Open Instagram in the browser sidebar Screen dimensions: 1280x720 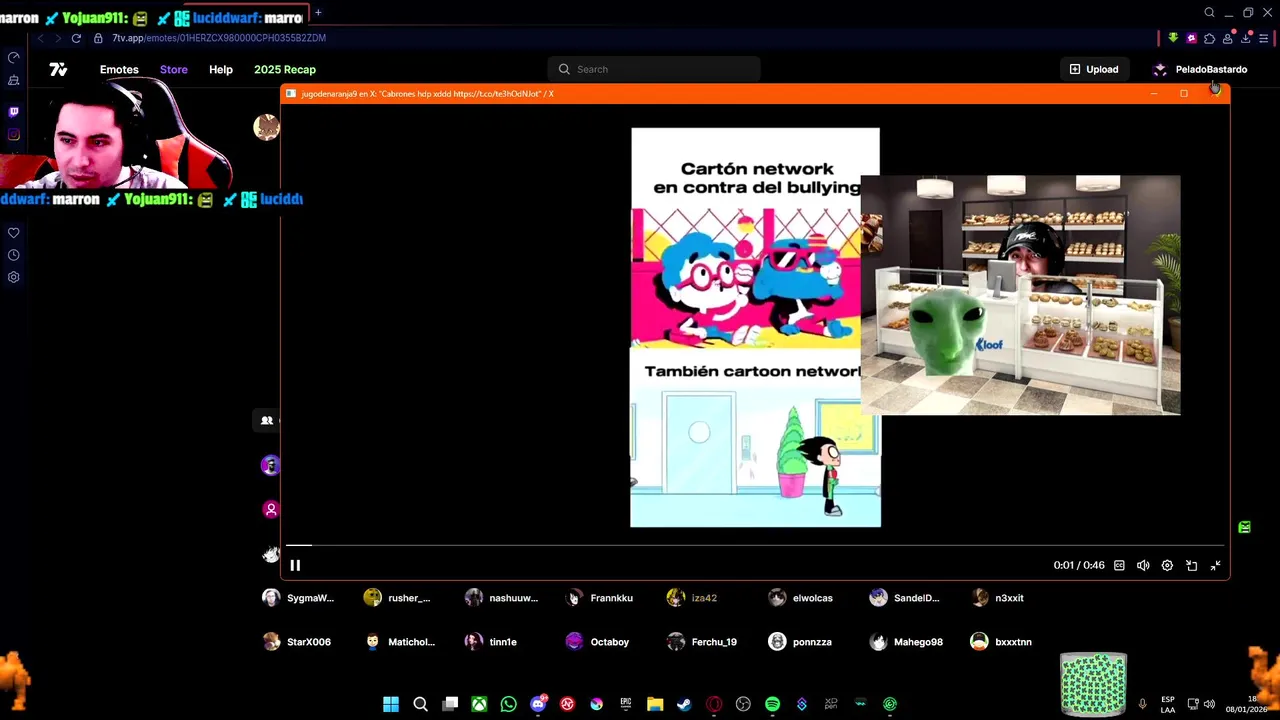[14, 134]
